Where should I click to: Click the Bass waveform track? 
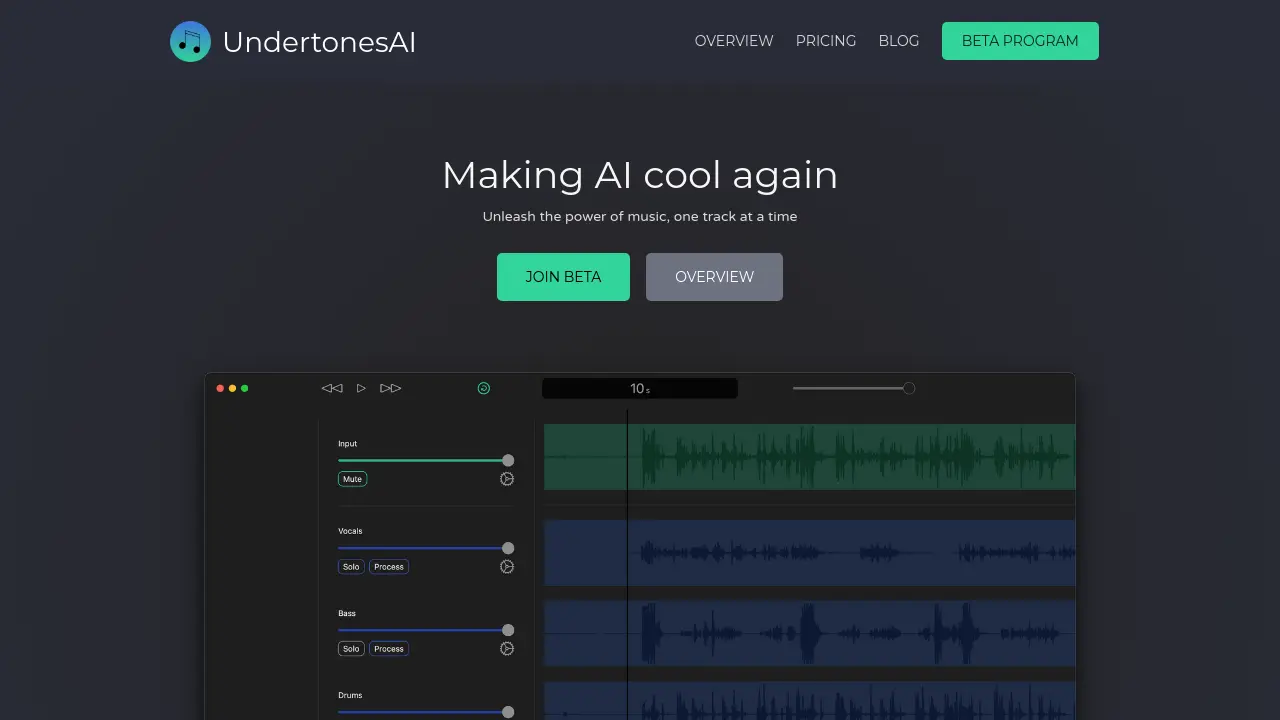(810, 633)
